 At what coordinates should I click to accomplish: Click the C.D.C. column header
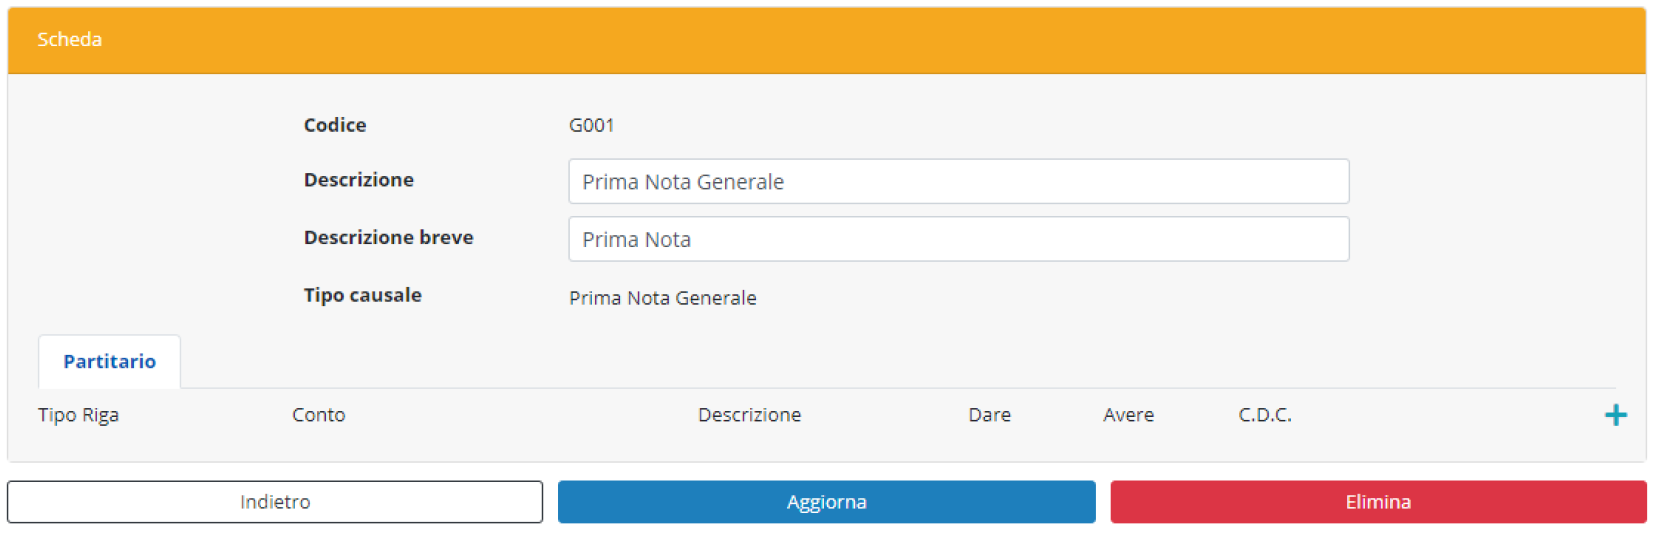[1264, 415]
